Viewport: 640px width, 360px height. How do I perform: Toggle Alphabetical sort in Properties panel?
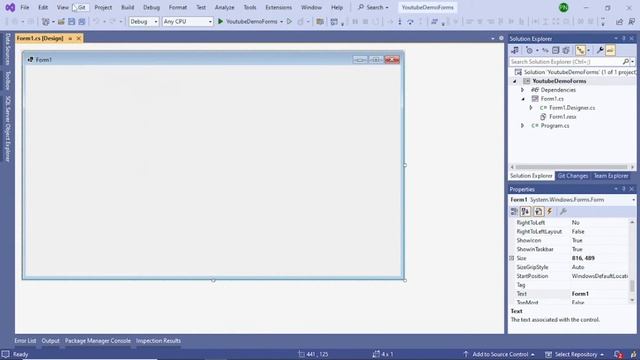point(525,211)
